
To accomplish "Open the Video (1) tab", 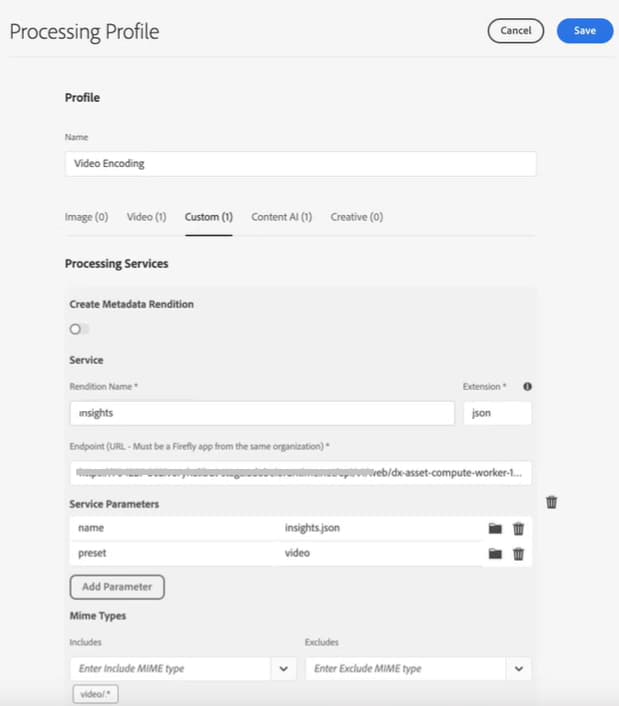I will 146,217.
